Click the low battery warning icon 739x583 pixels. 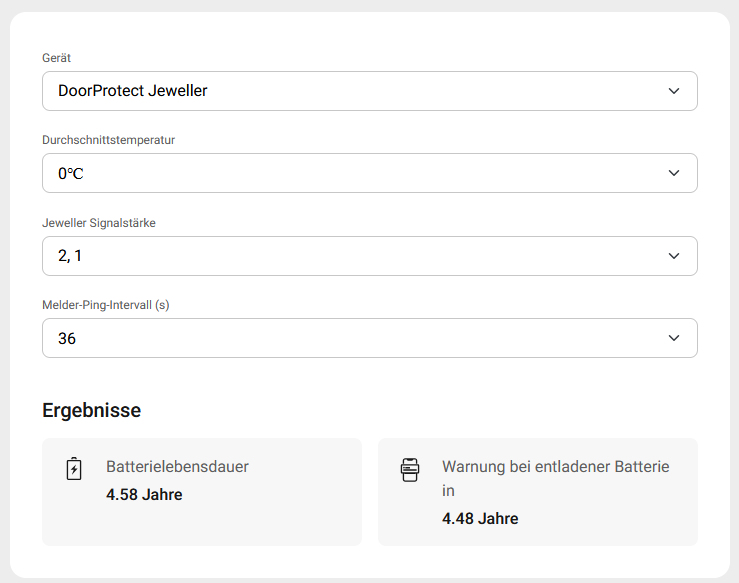(410, 470)
